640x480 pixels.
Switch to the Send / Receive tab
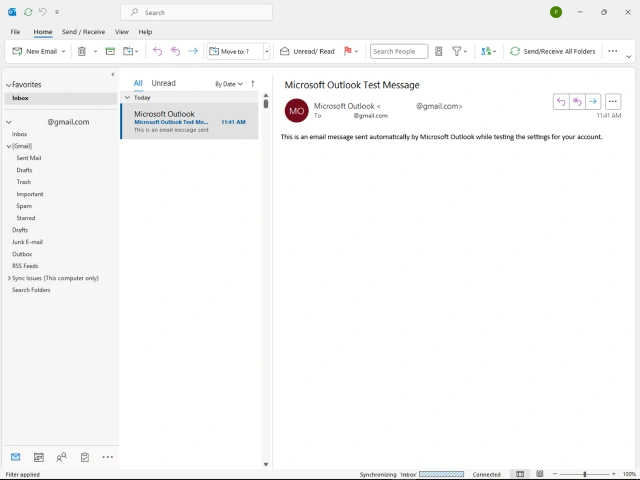click(83, 32)
